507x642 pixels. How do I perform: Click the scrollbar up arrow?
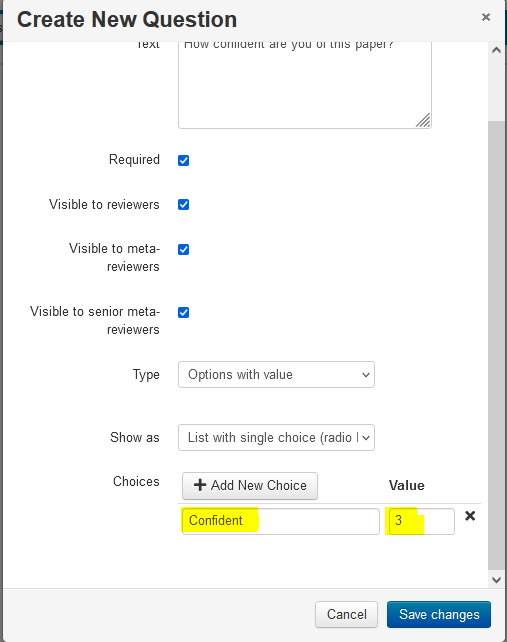point(496,50)
